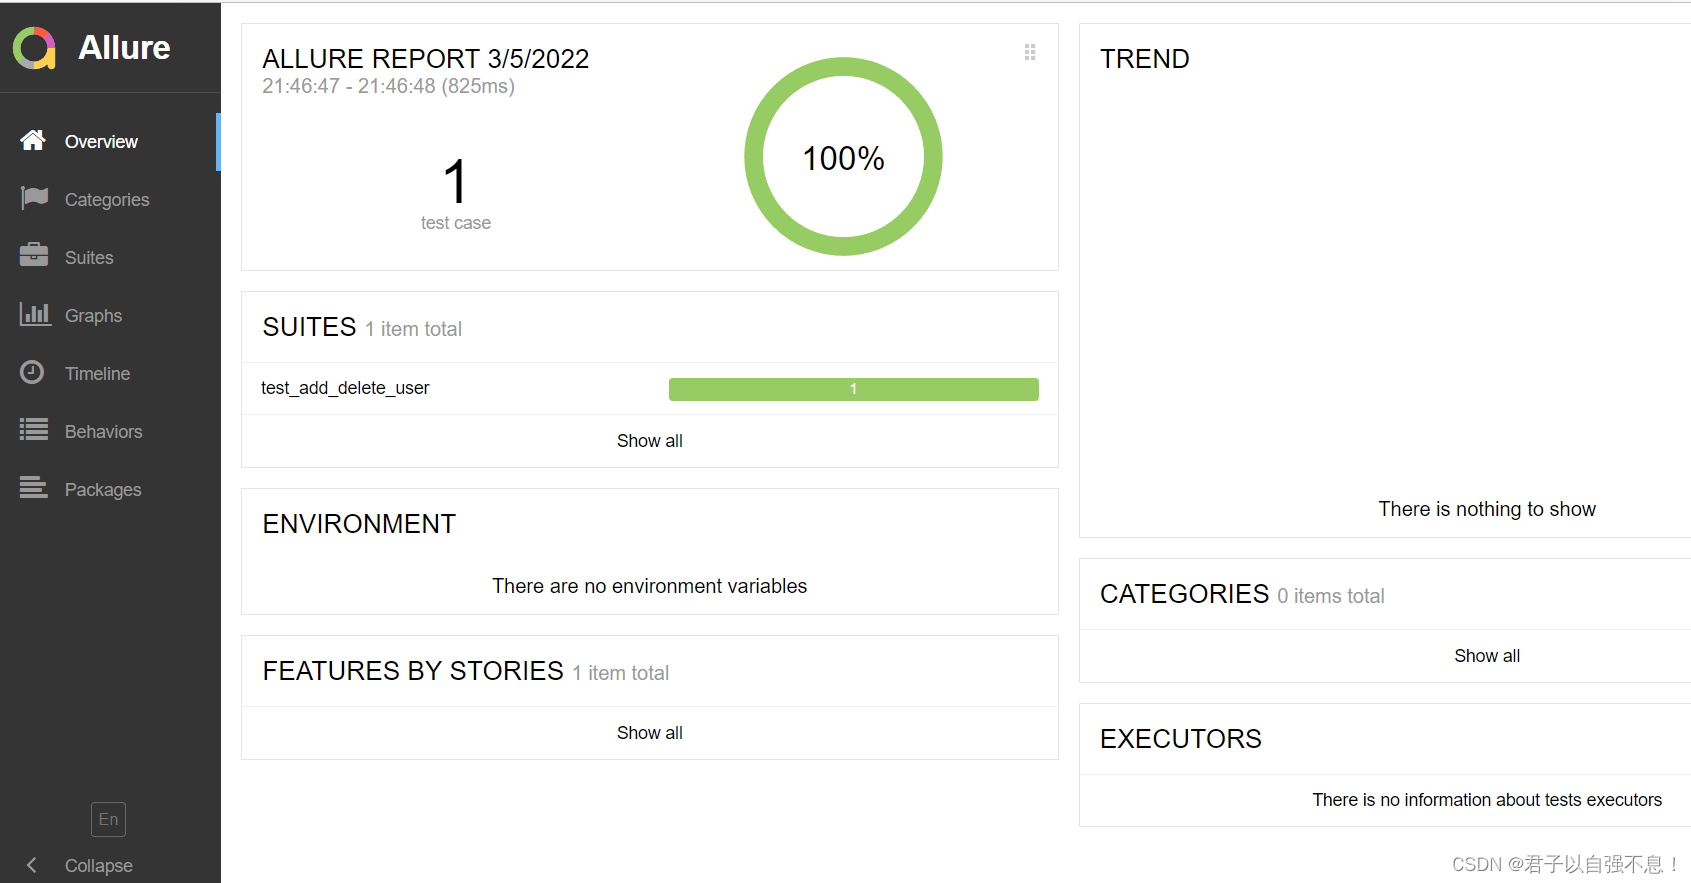
Task: Open Packages from sidebar
Action: coord(103,490)
